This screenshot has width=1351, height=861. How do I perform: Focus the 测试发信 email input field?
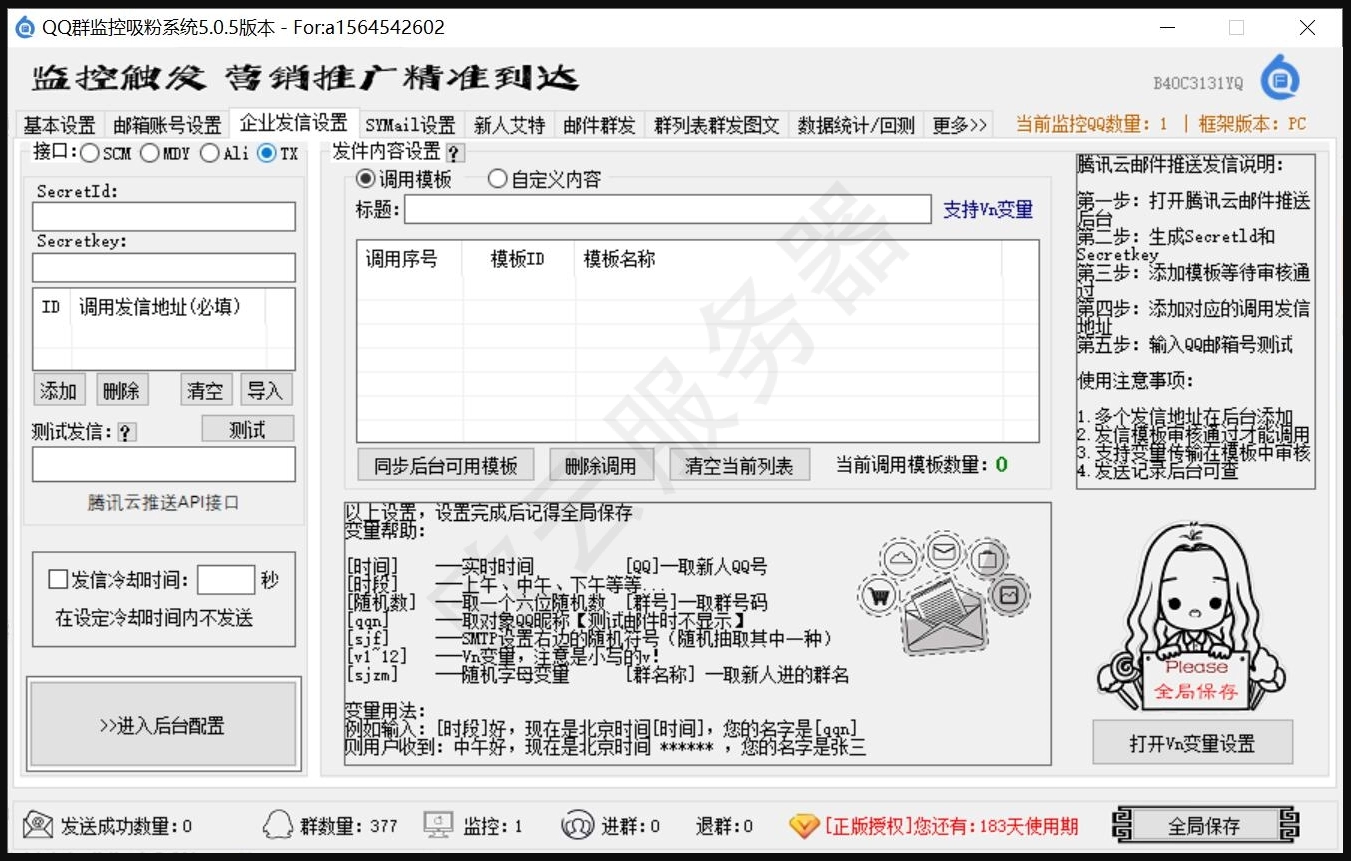164,464
